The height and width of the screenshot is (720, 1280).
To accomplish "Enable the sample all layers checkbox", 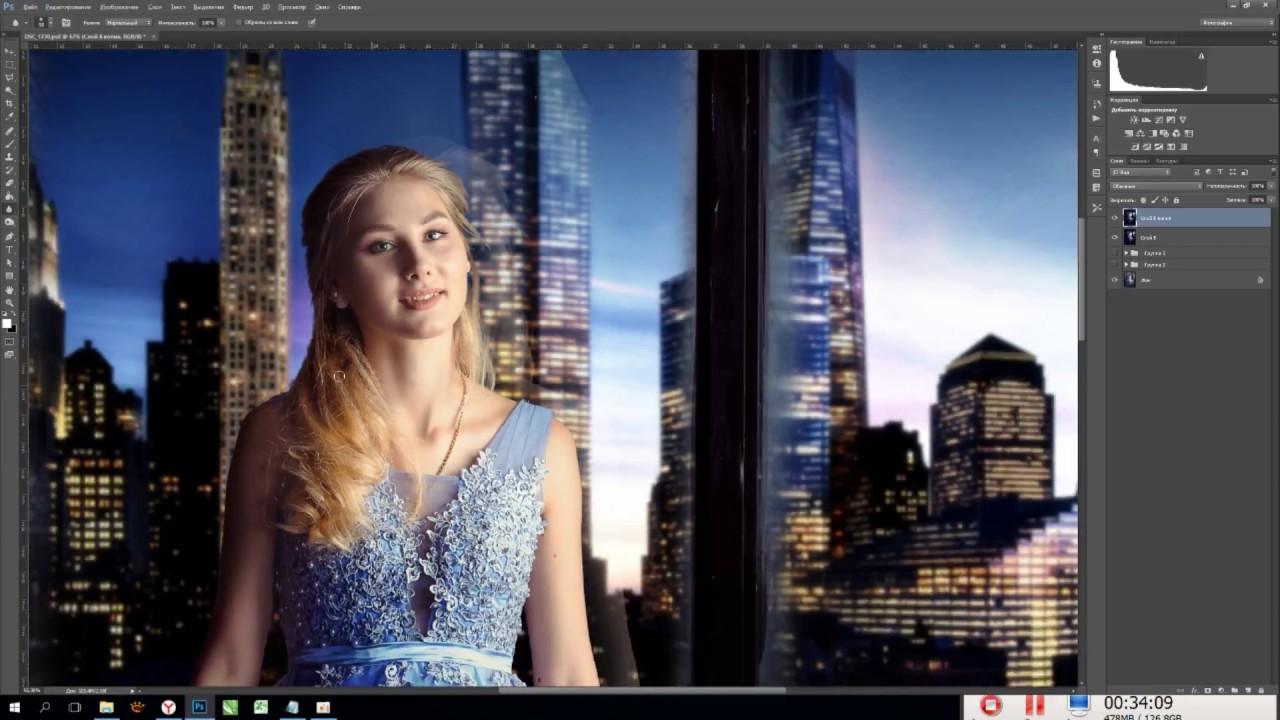I will [238, 22].
